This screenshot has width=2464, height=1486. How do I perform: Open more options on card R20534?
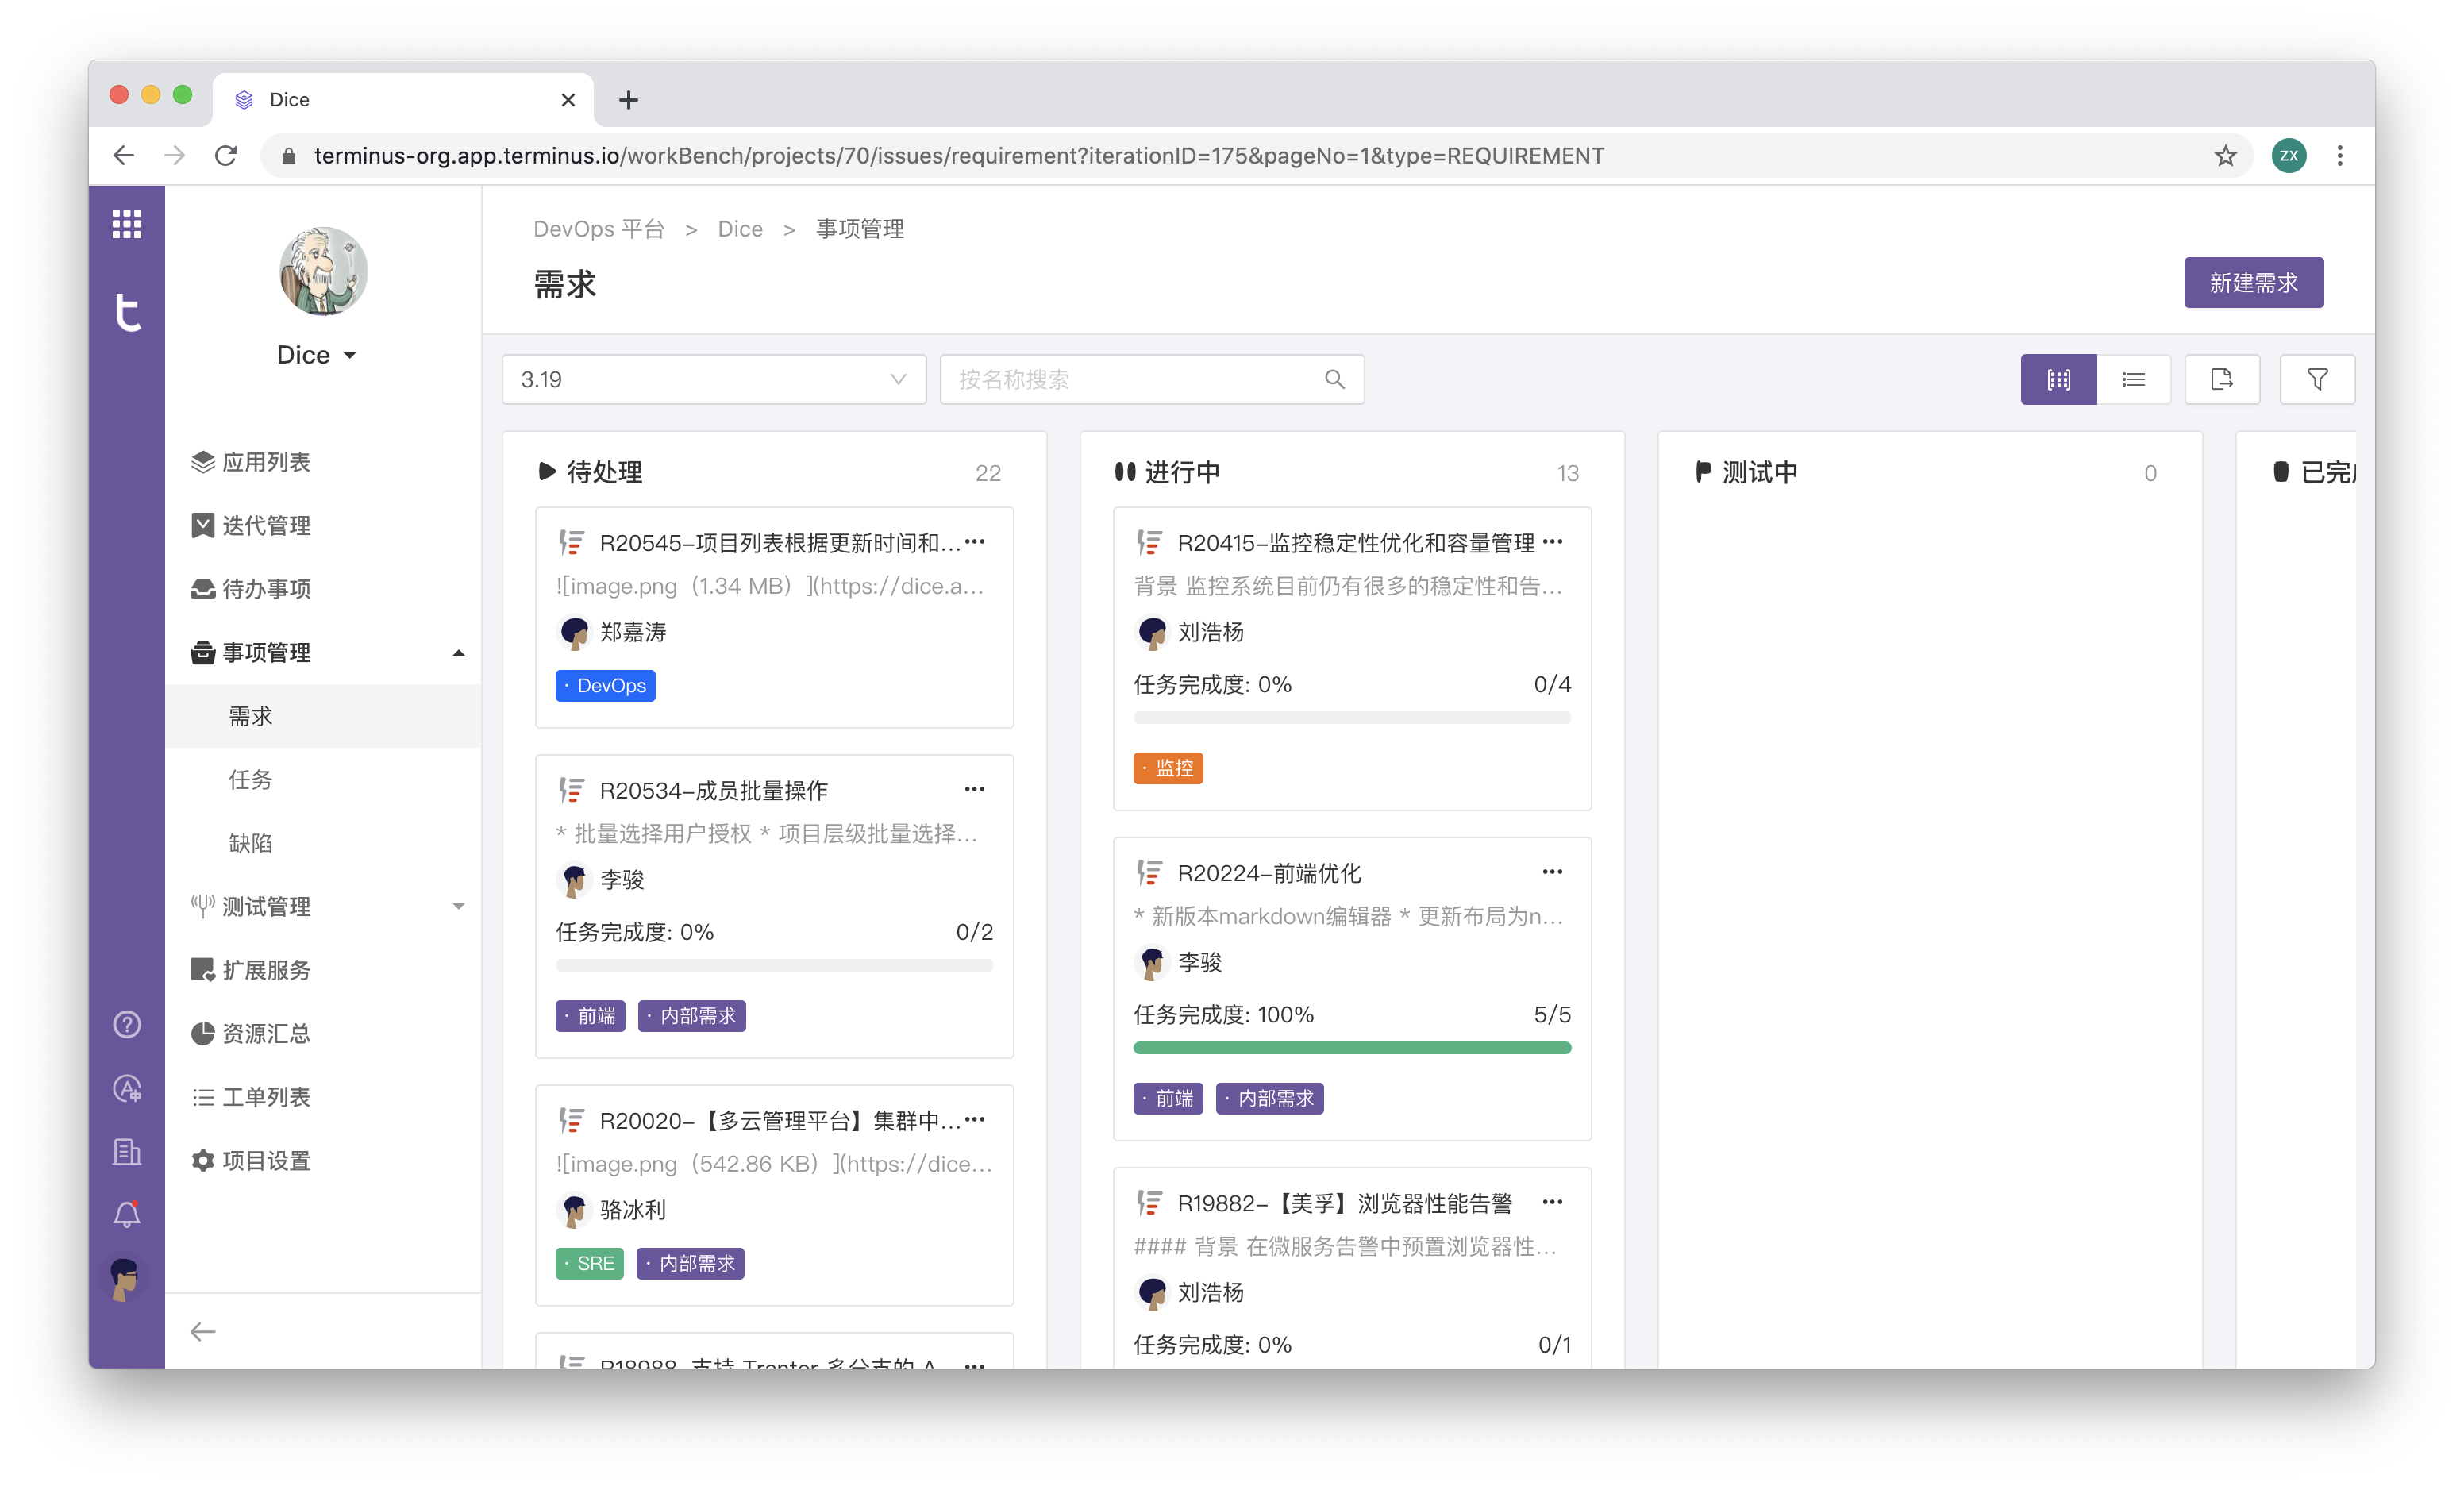coord(975,789)
